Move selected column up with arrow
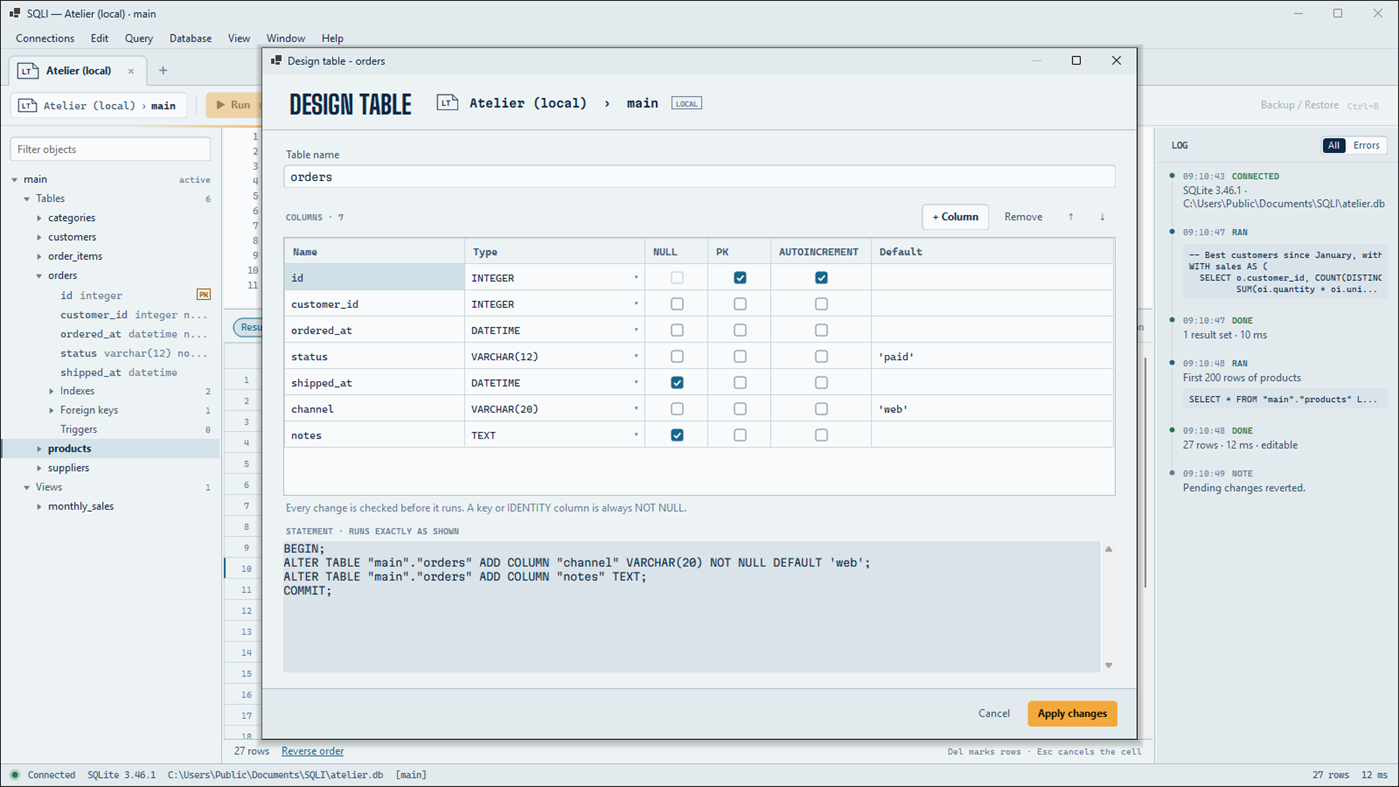Image resolution: width=1399 pixels, height=787 pixels. coord(1071,217)
